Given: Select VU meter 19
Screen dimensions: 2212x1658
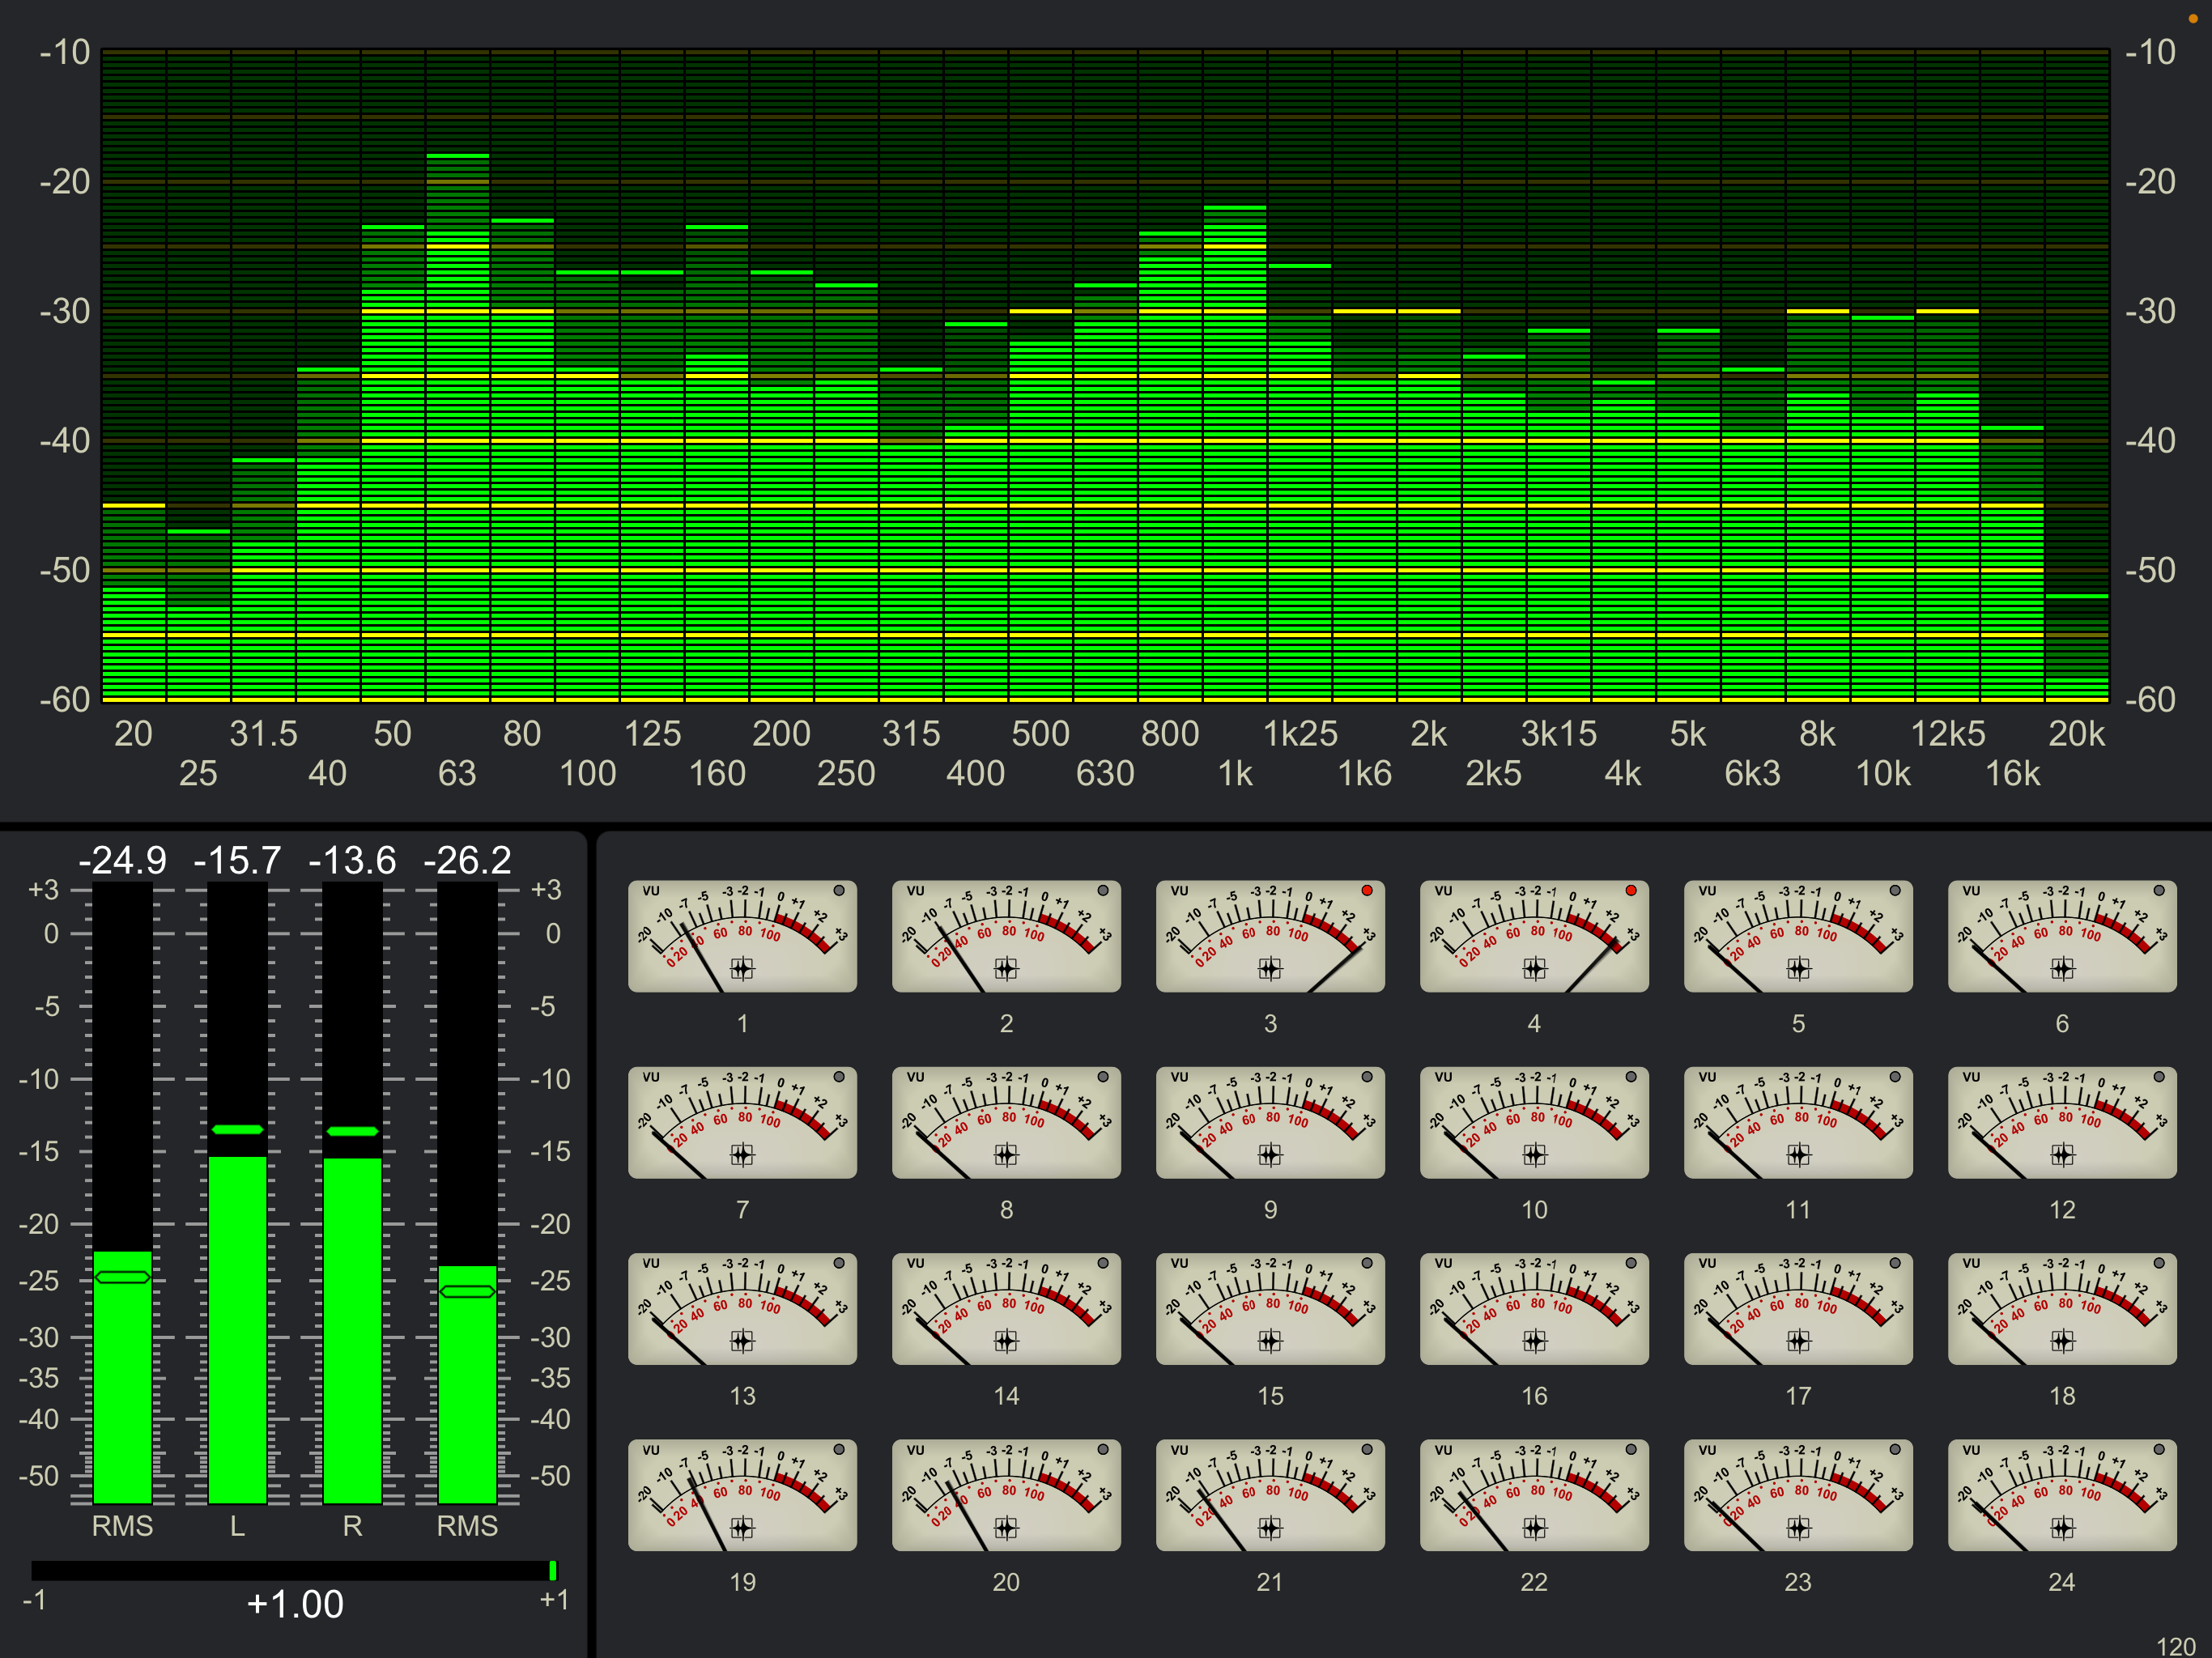Looking at the screenshot, I should click(x=742, y=1495).
